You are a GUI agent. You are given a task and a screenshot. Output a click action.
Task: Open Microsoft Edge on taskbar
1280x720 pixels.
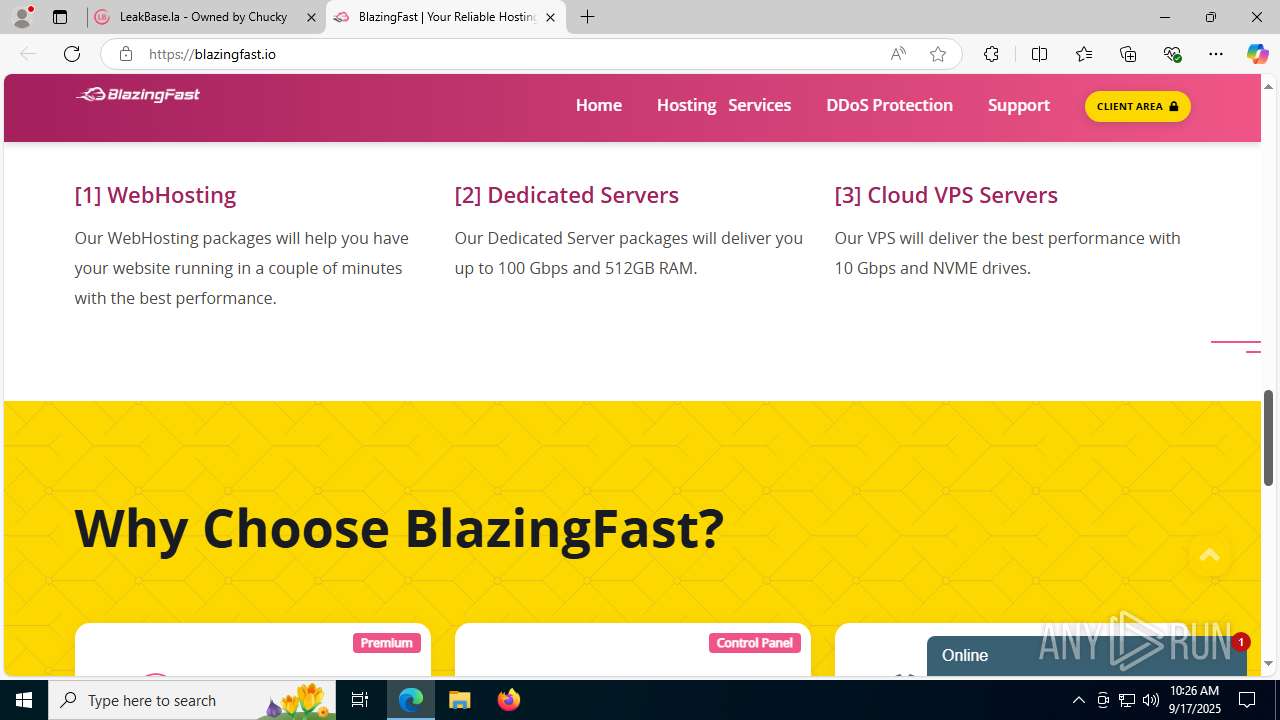click(x=411, y=700)
